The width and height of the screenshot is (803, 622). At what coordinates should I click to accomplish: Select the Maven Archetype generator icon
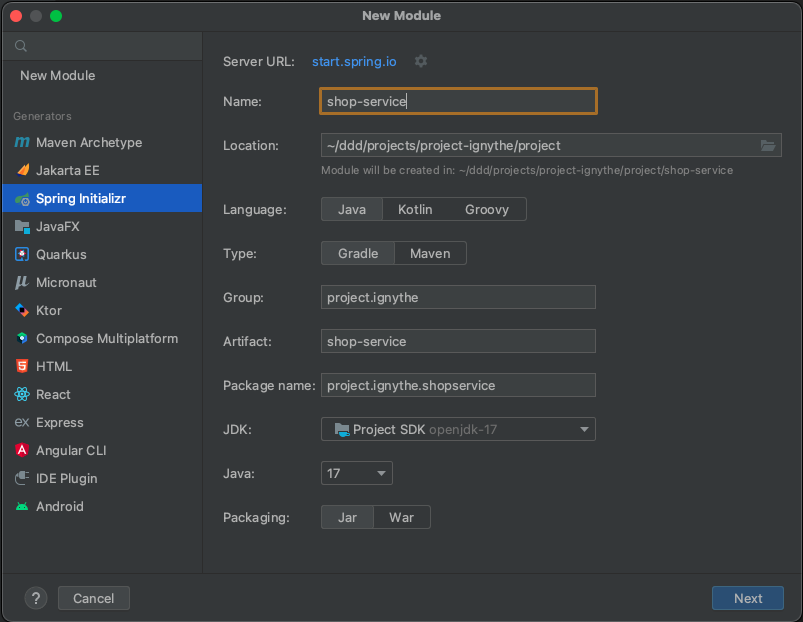point(22,142)
